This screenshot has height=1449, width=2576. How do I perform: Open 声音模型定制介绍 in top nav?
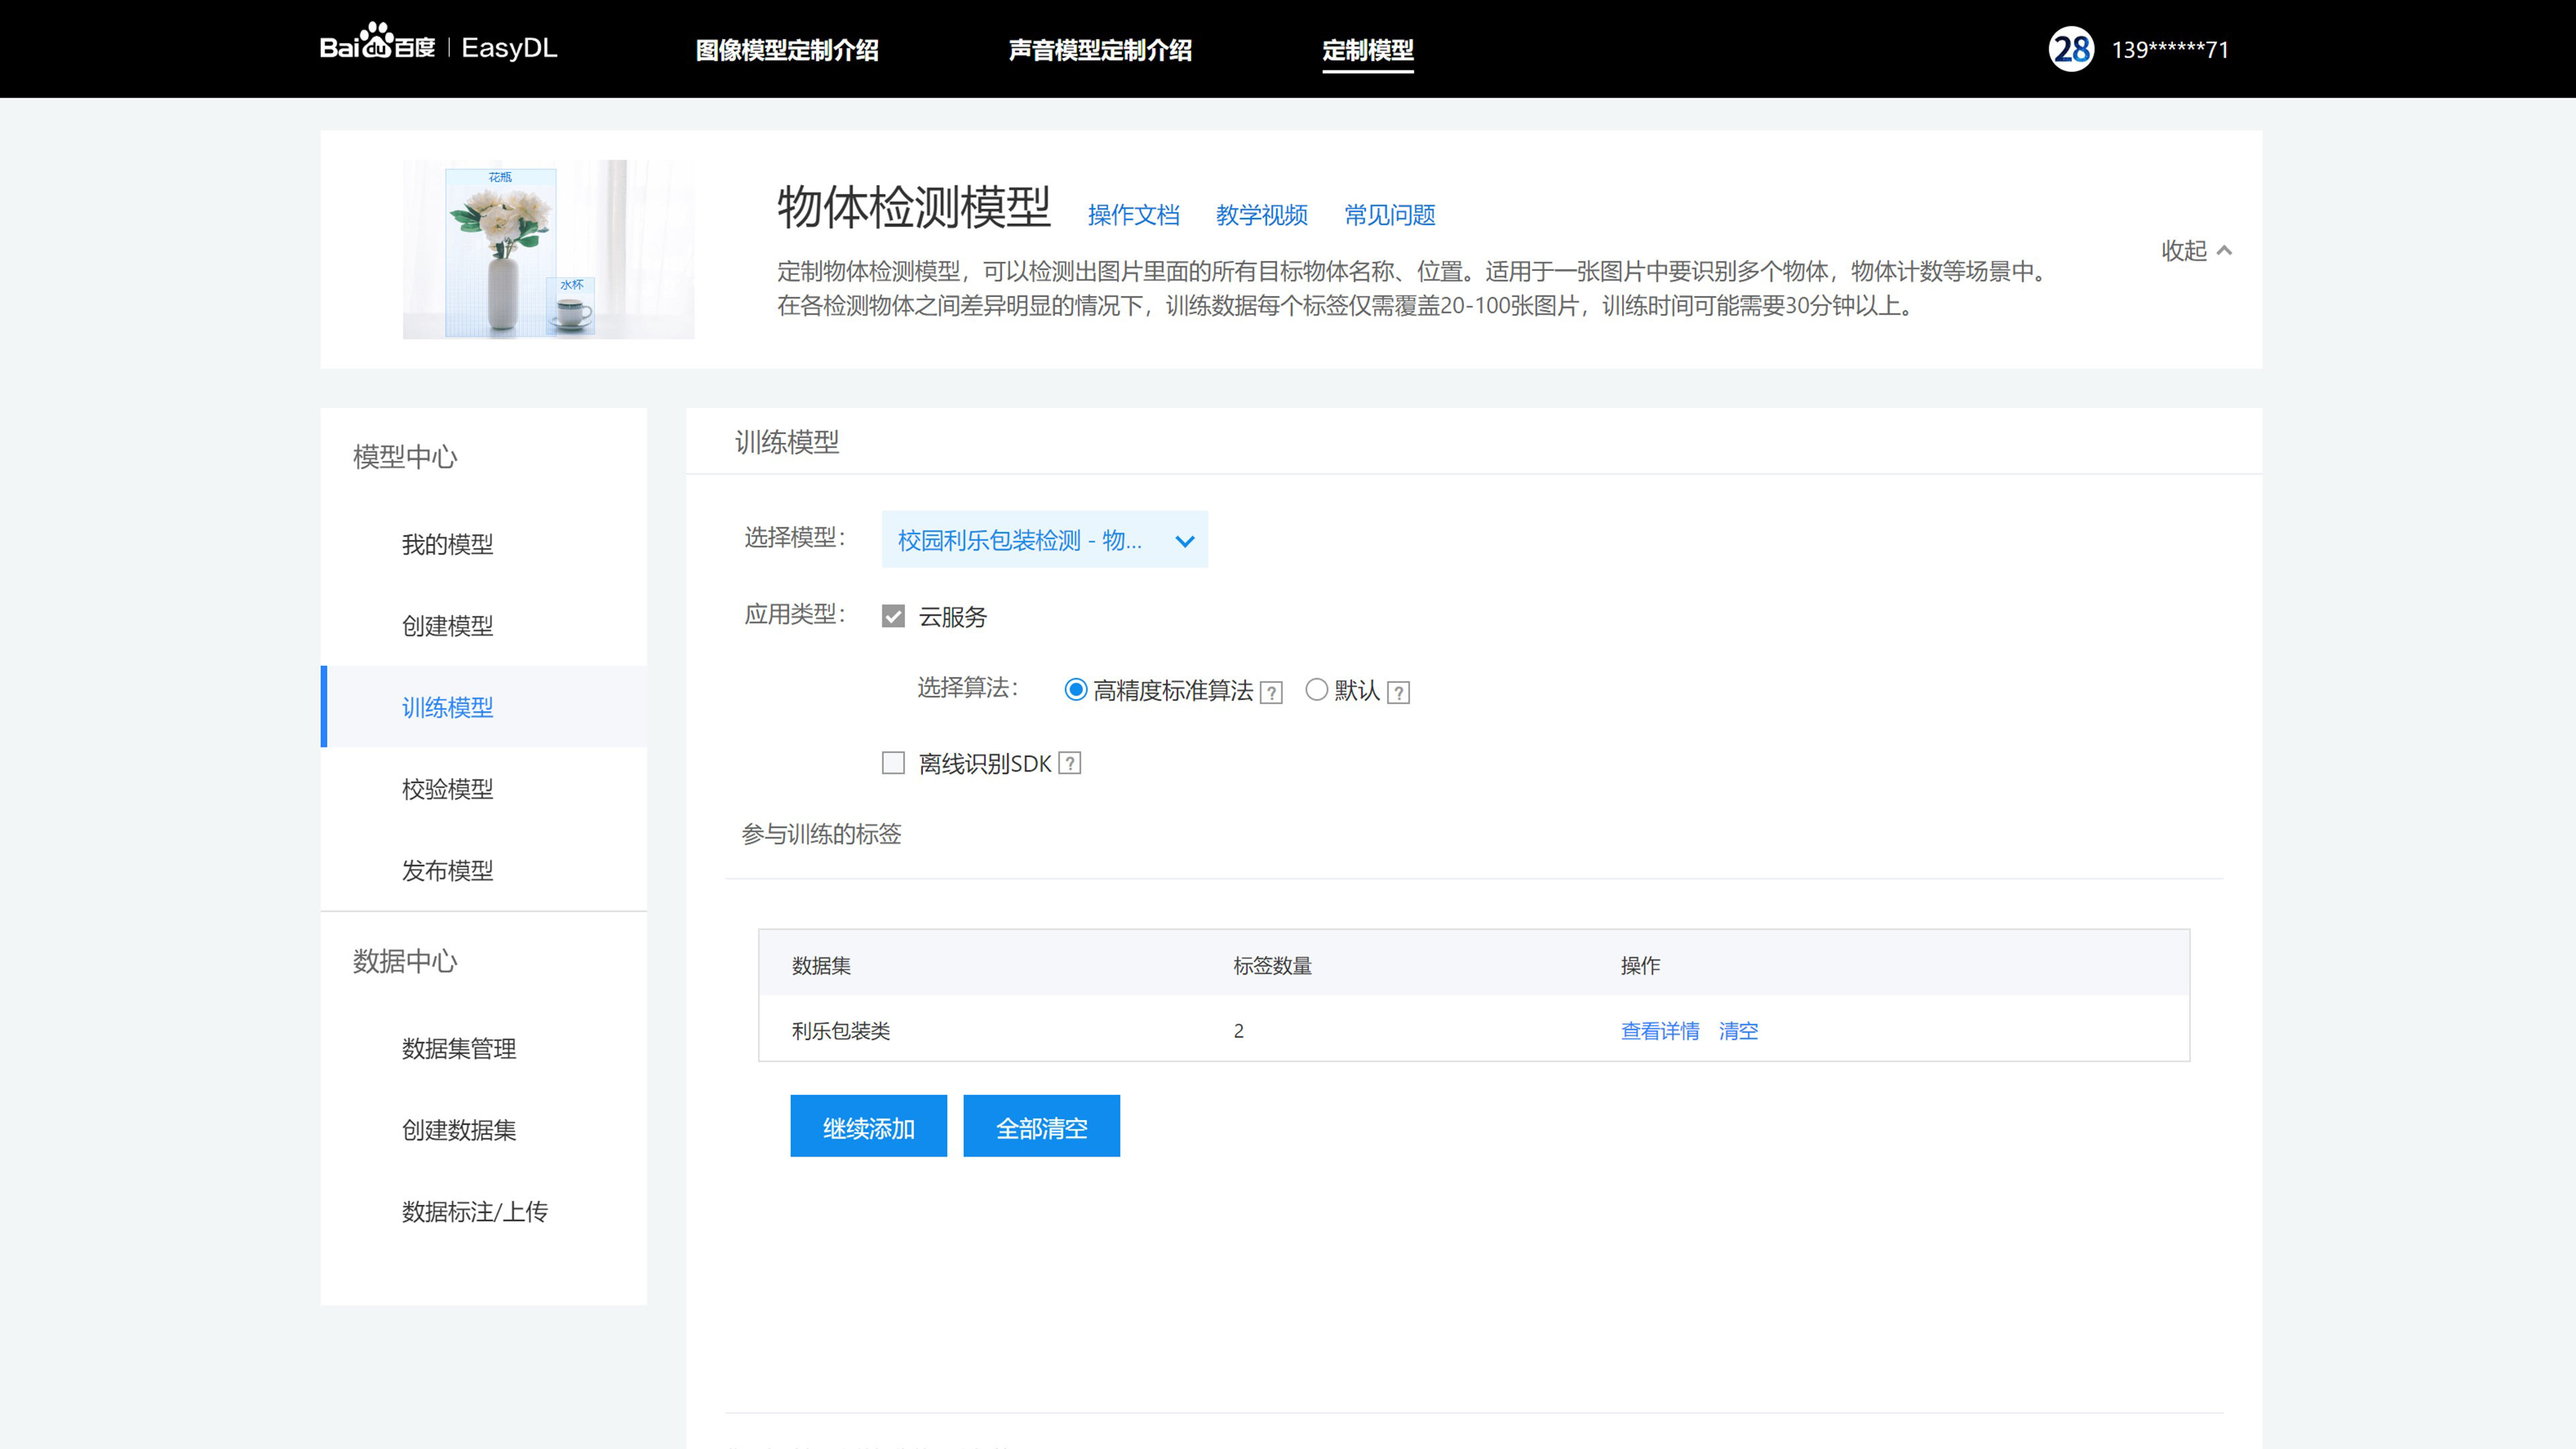pyautogui.click(x=1100, y=50)
